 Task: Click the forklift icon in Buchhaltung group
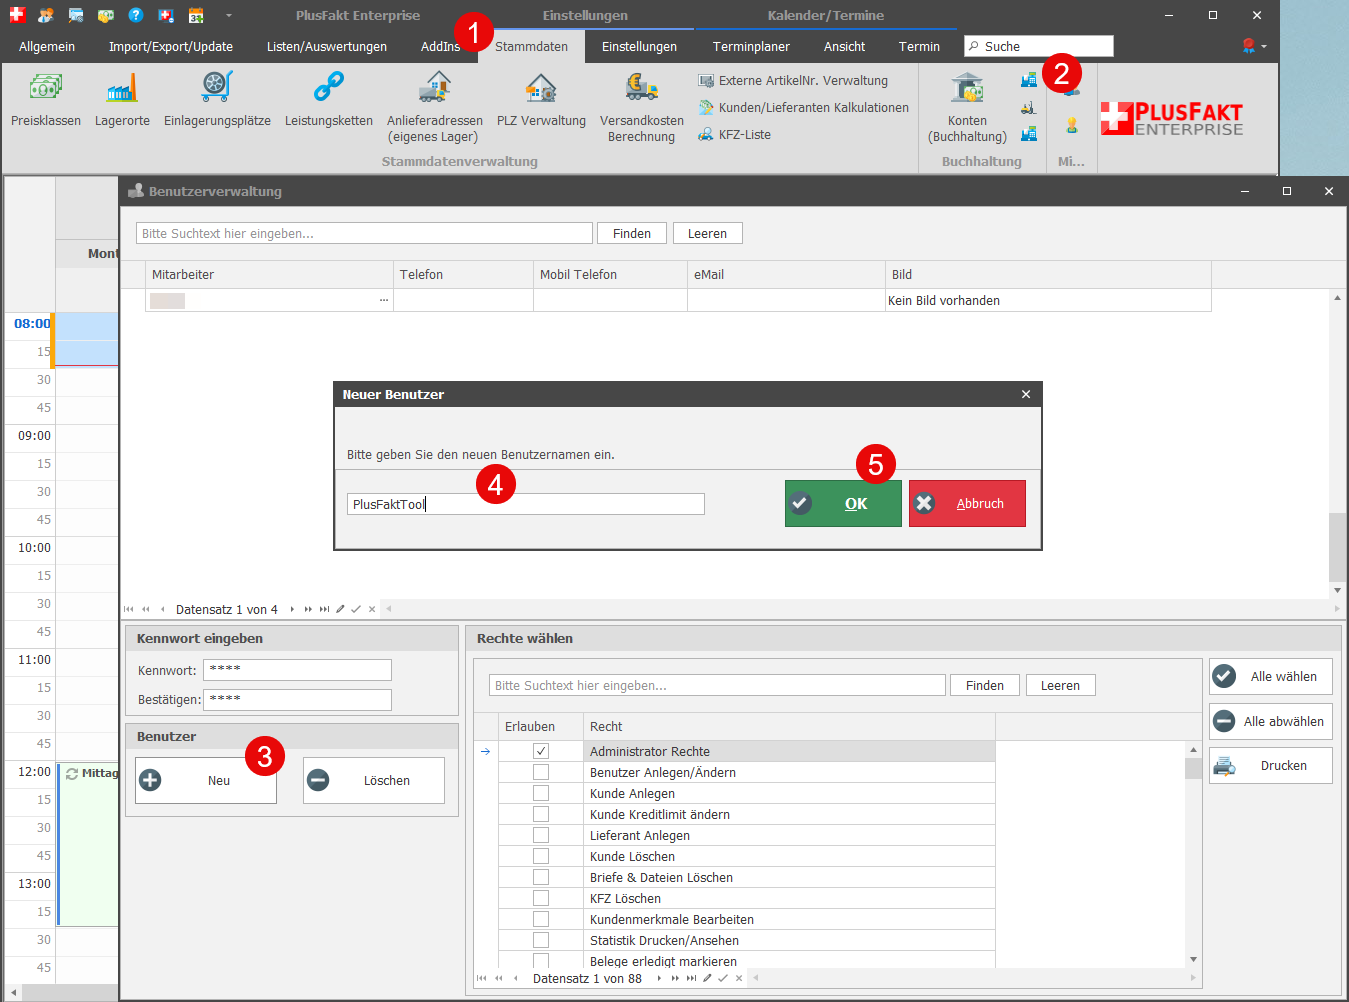[x=1028, y=107]
